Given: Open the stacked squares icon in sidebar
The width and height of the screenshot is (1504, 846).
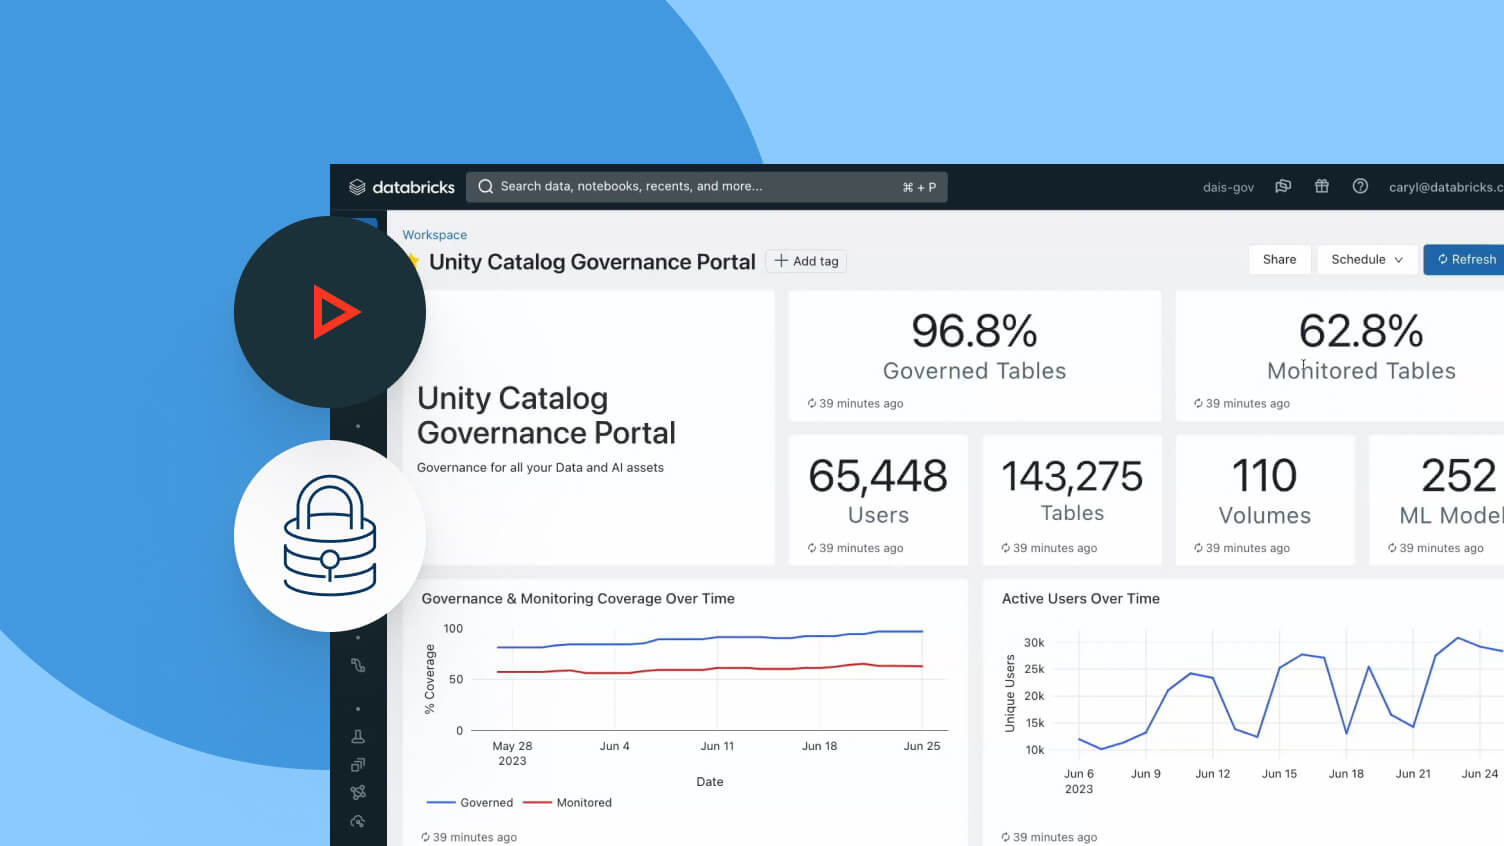Looking at the screenshot, I should click(358, 765).
